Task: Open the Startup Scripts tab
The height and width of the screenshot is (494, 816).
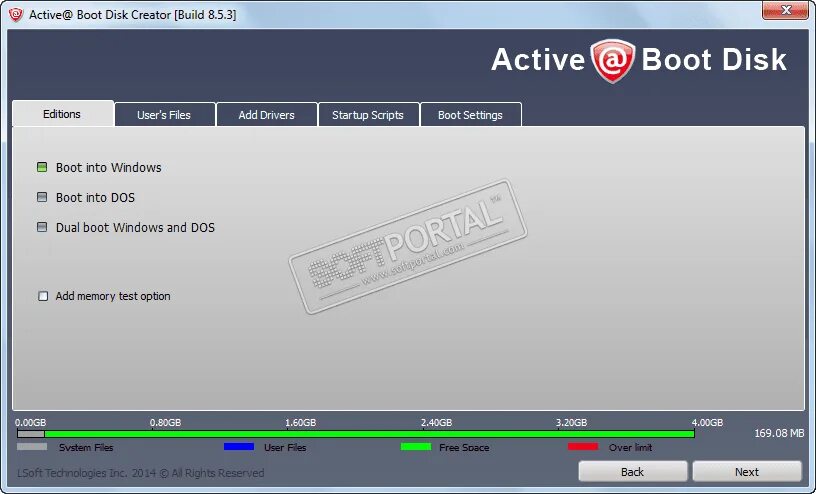Action: coord(368,115)
